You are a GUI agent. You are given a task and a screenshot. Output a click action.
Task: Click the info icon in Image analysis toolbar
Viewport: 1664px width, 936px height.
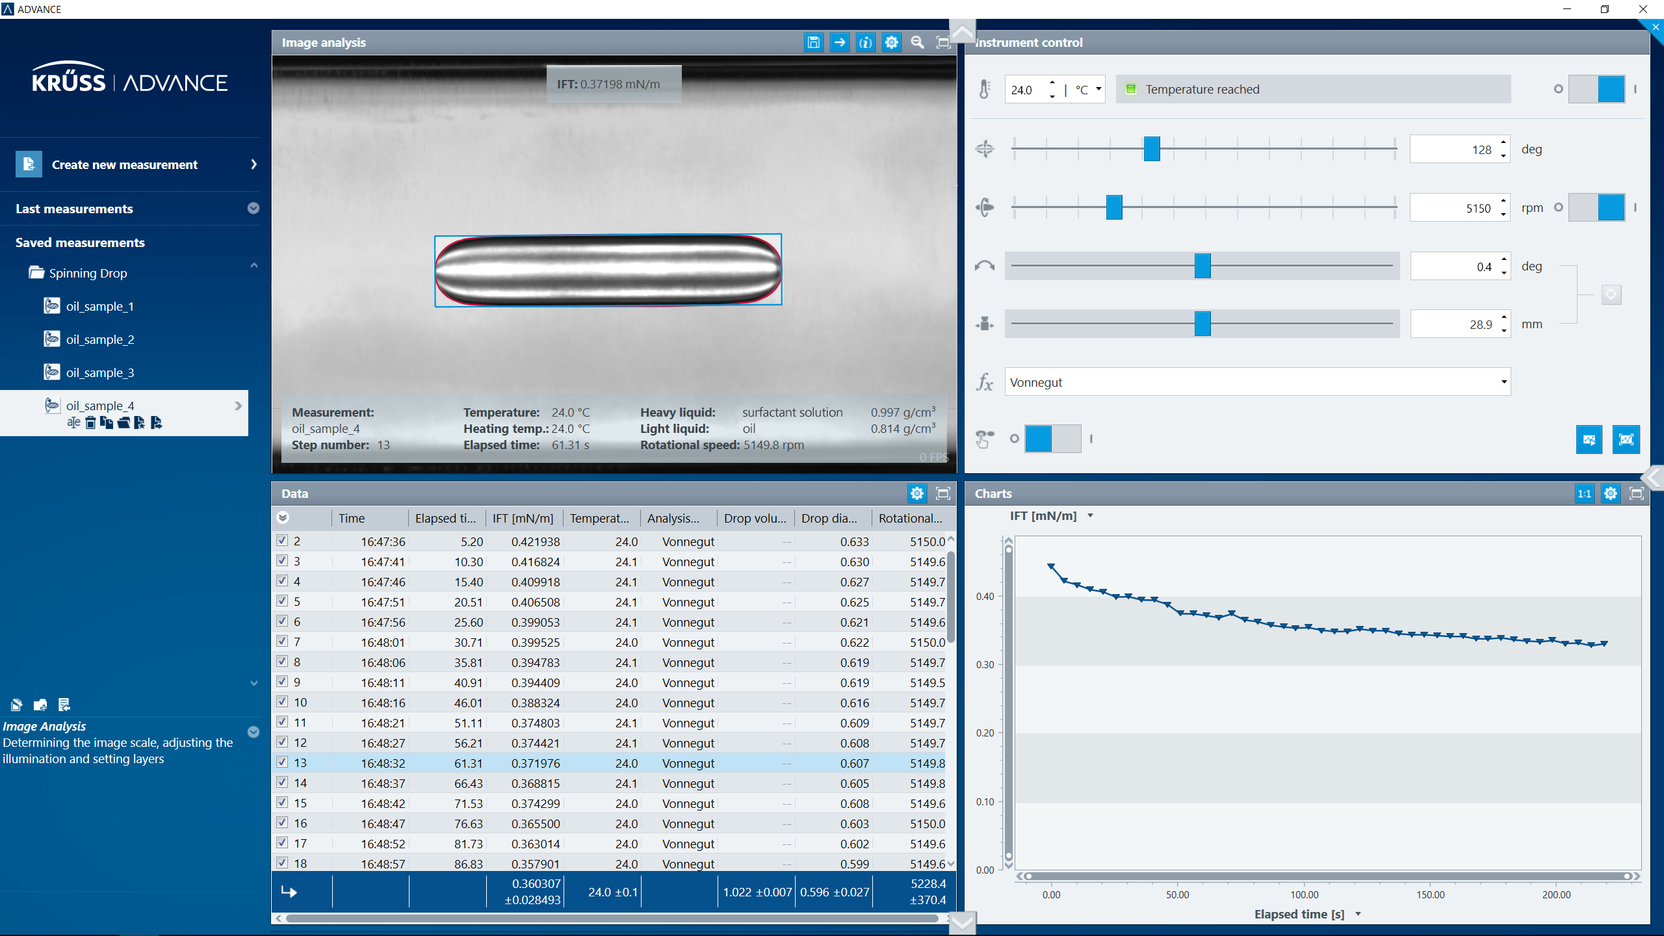pyautogui.click(x=865, y=42)
